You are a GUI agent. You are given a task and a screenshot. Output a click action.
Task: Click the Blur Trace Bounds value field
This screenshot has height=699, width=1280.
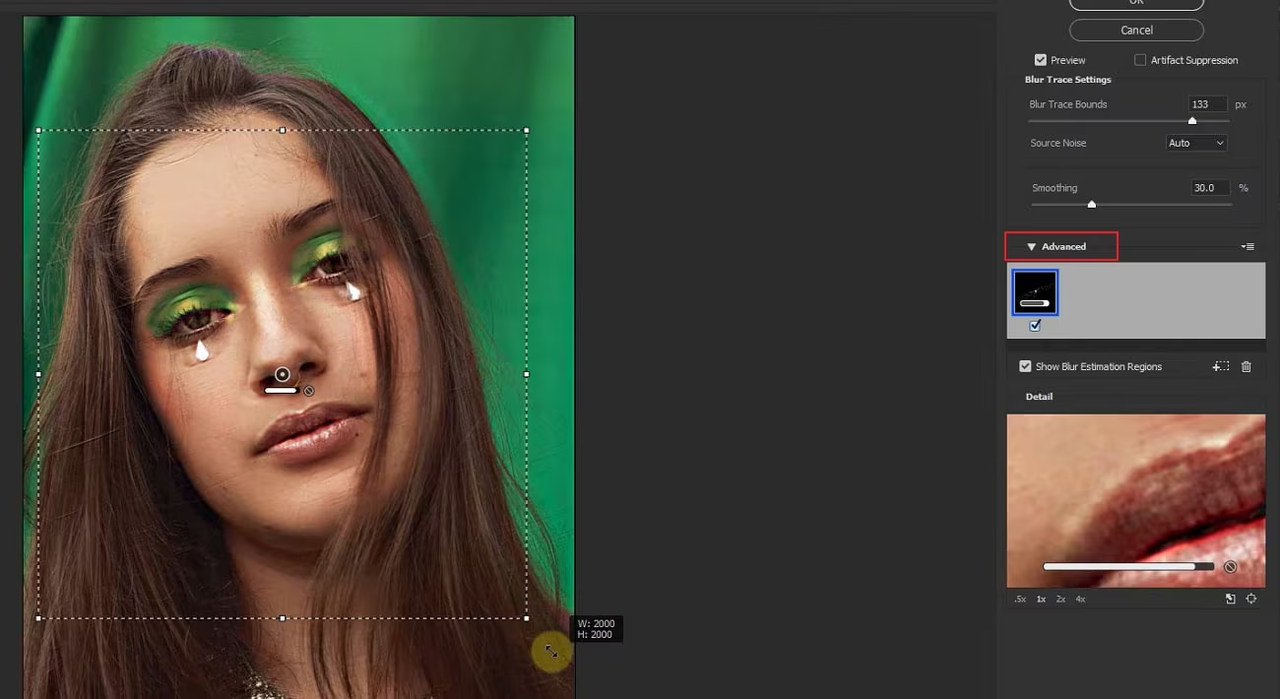click(x=1205, y=104)
